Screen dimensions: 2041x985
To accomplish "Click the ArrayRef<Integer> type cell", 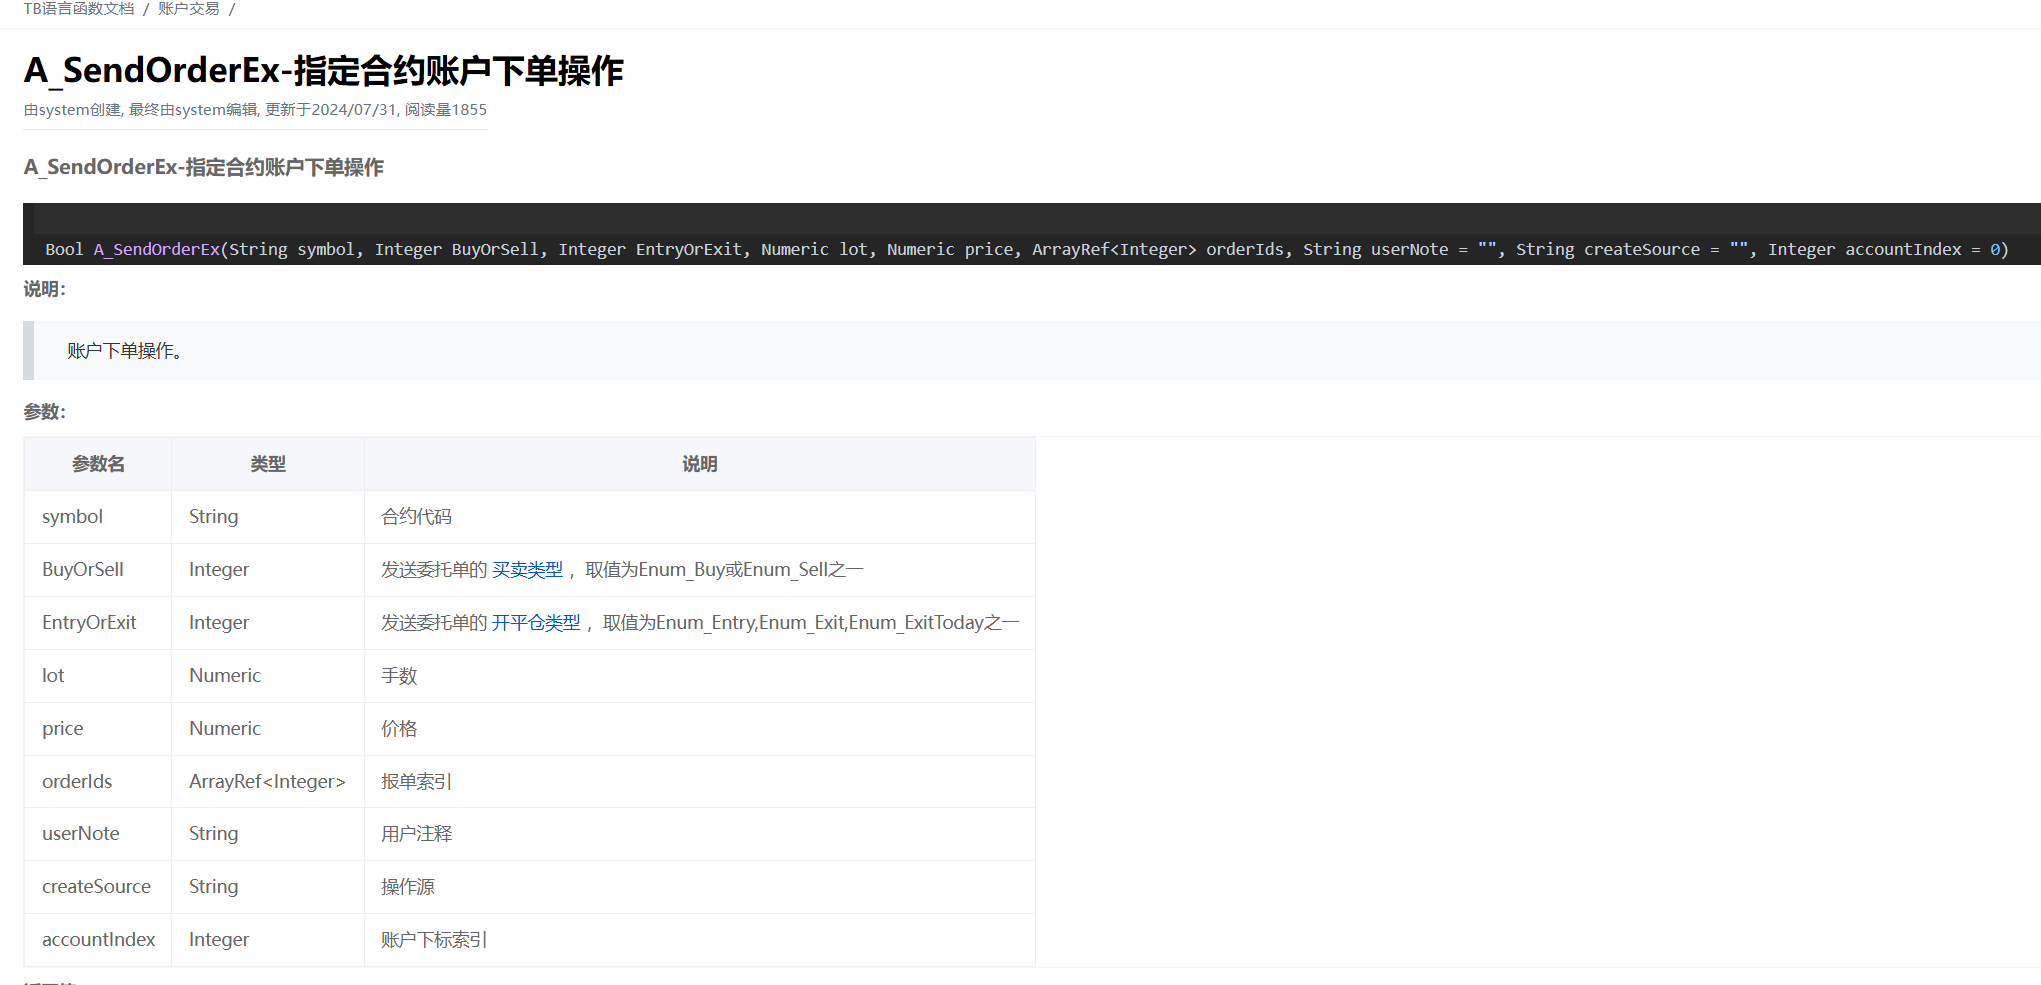I will (267, 782).
